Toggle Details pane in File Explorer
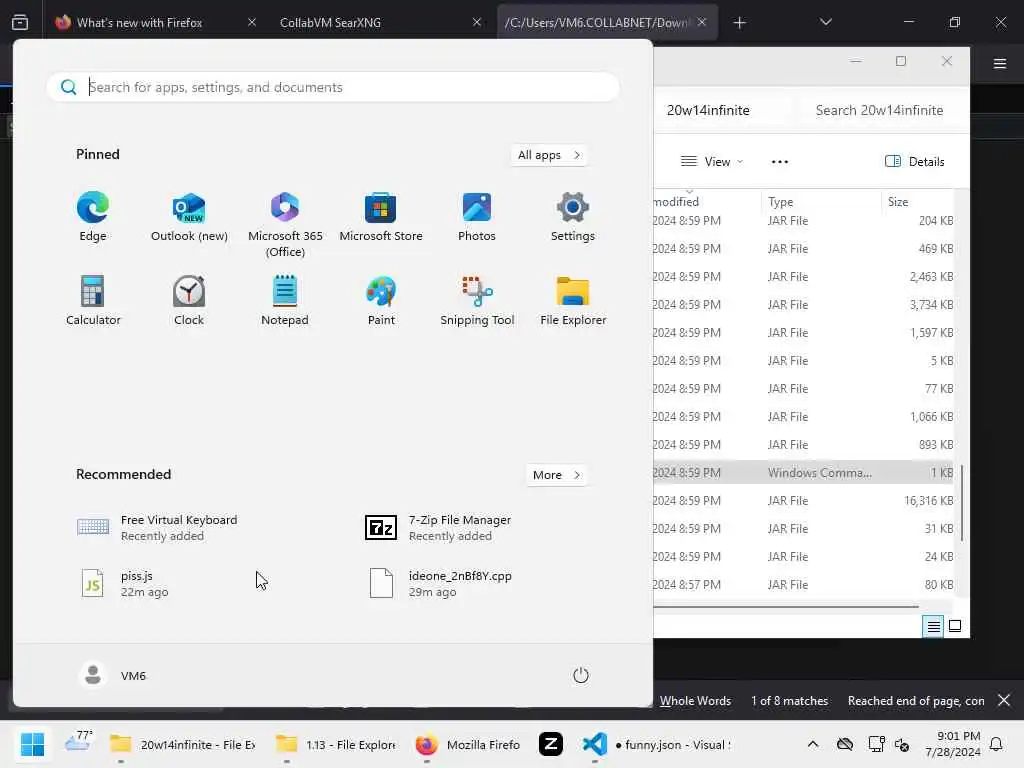The image size is (1024, 768). [x=914, y=161]
